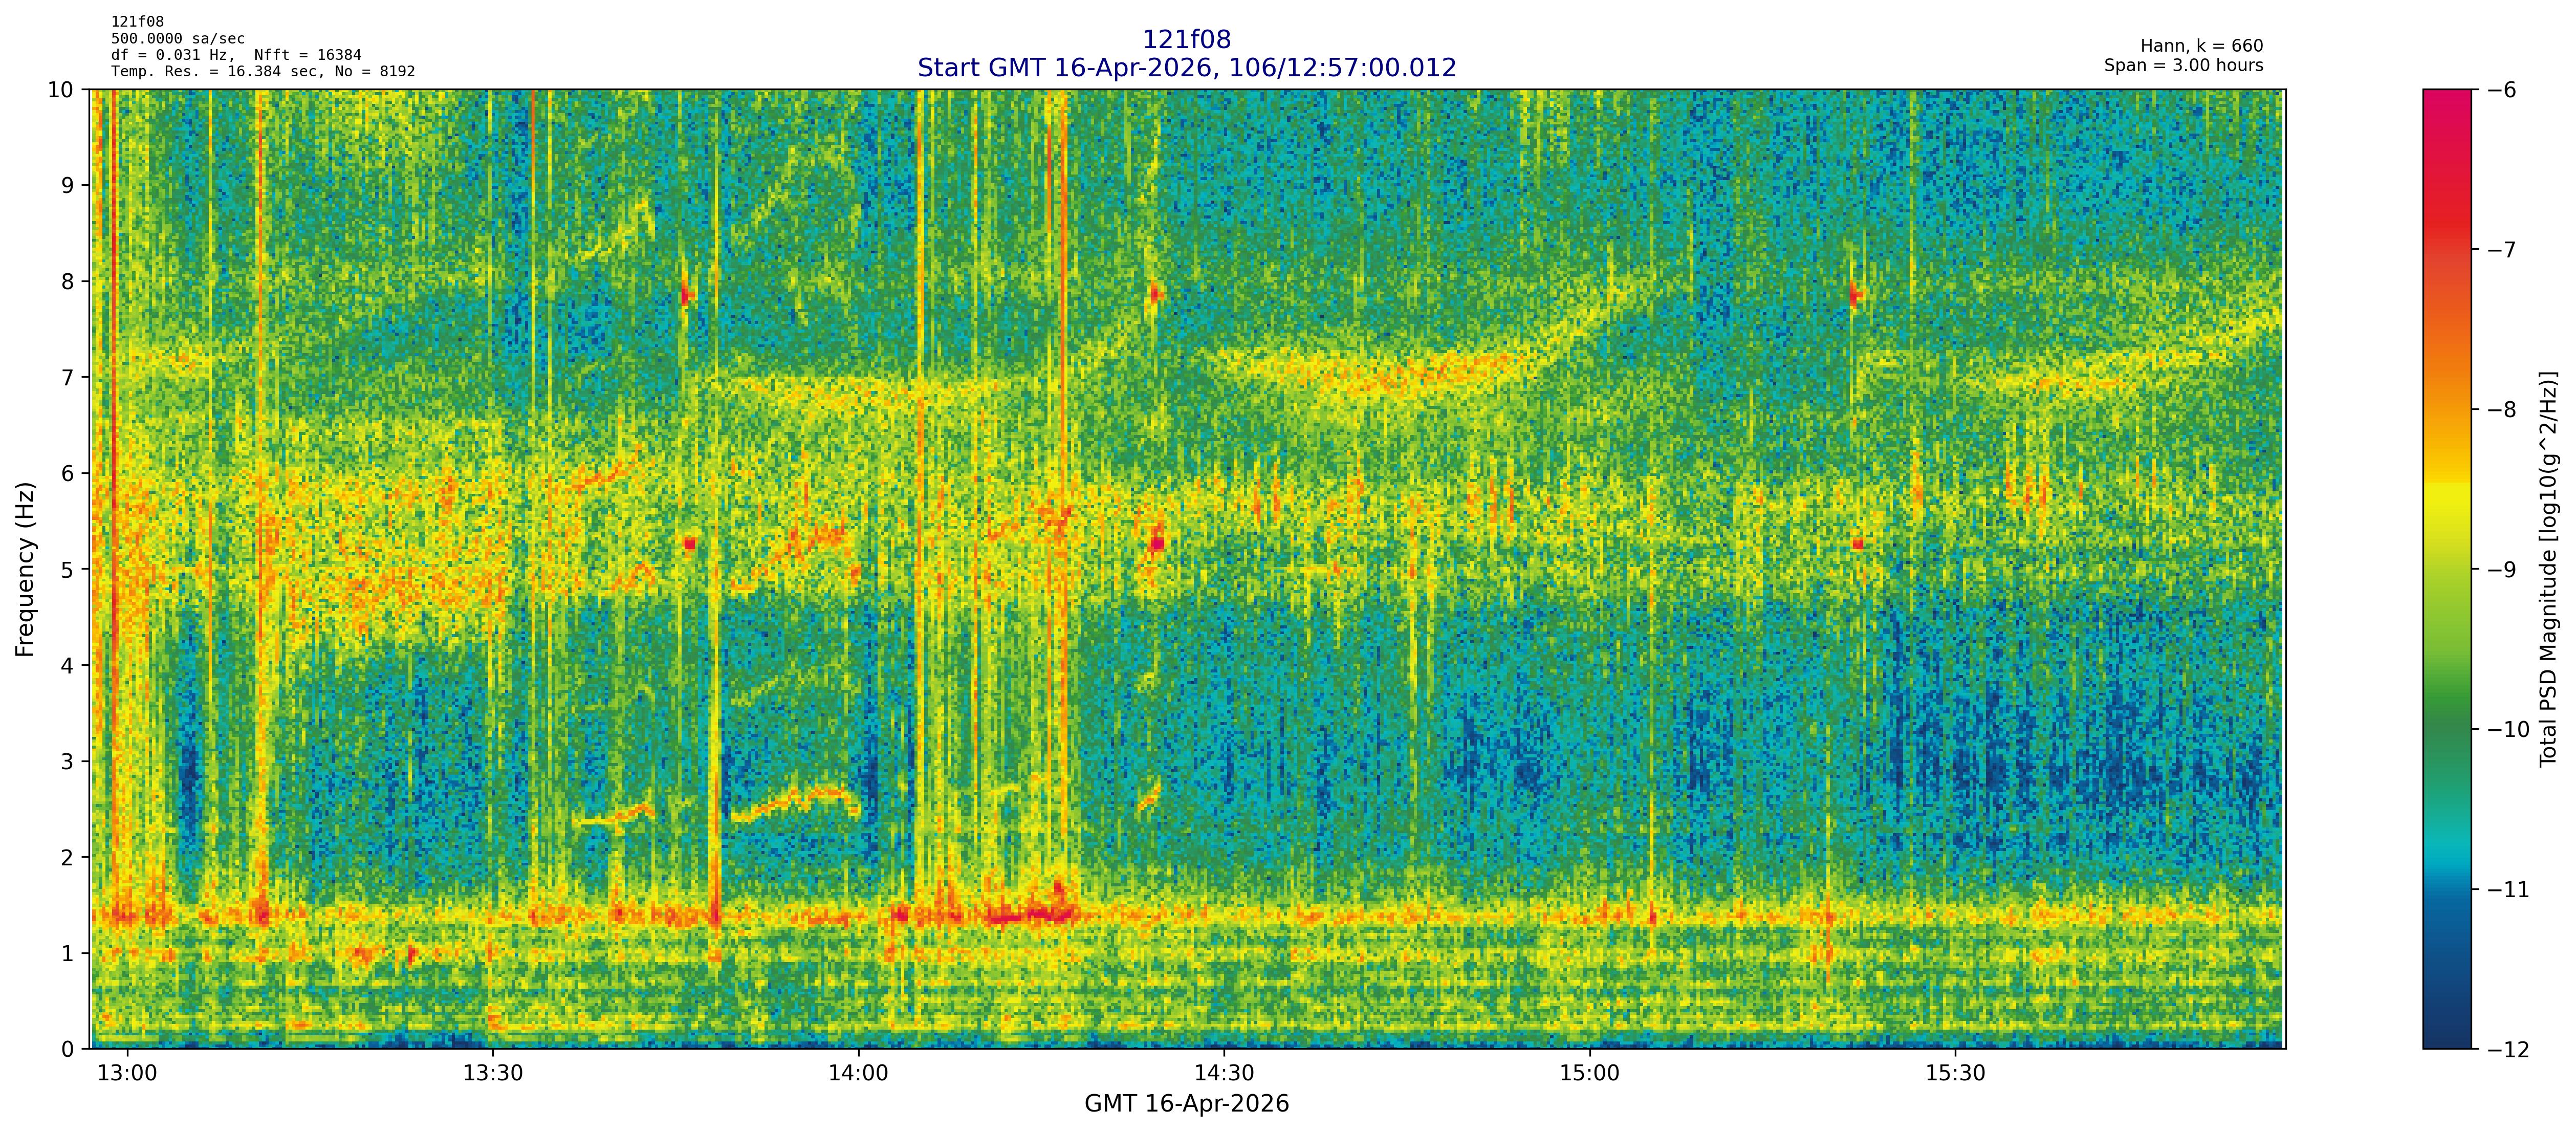Viewport: 2576px width, 1132px height.
Task: Click the frequency tick label 10
Action: pos(60,90)
